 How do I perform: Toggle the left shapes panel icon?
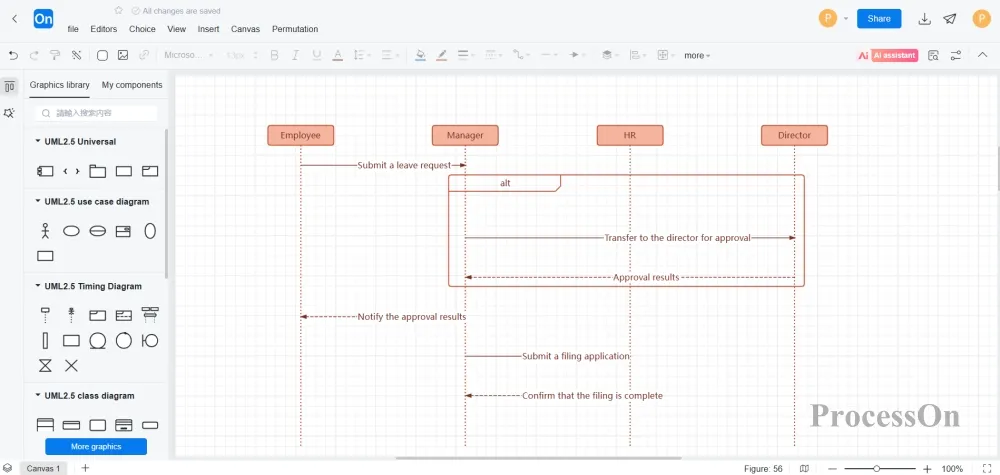[x=9, y=87]
